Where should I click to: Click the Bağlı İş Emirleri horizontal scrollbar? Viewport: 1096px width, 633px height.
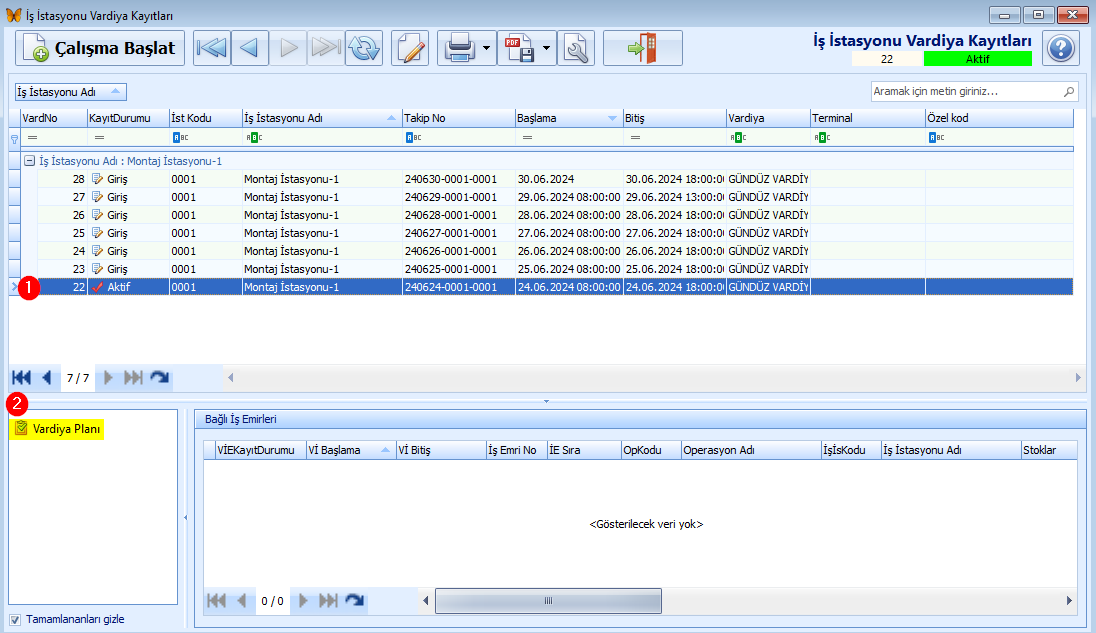(547, 601)
